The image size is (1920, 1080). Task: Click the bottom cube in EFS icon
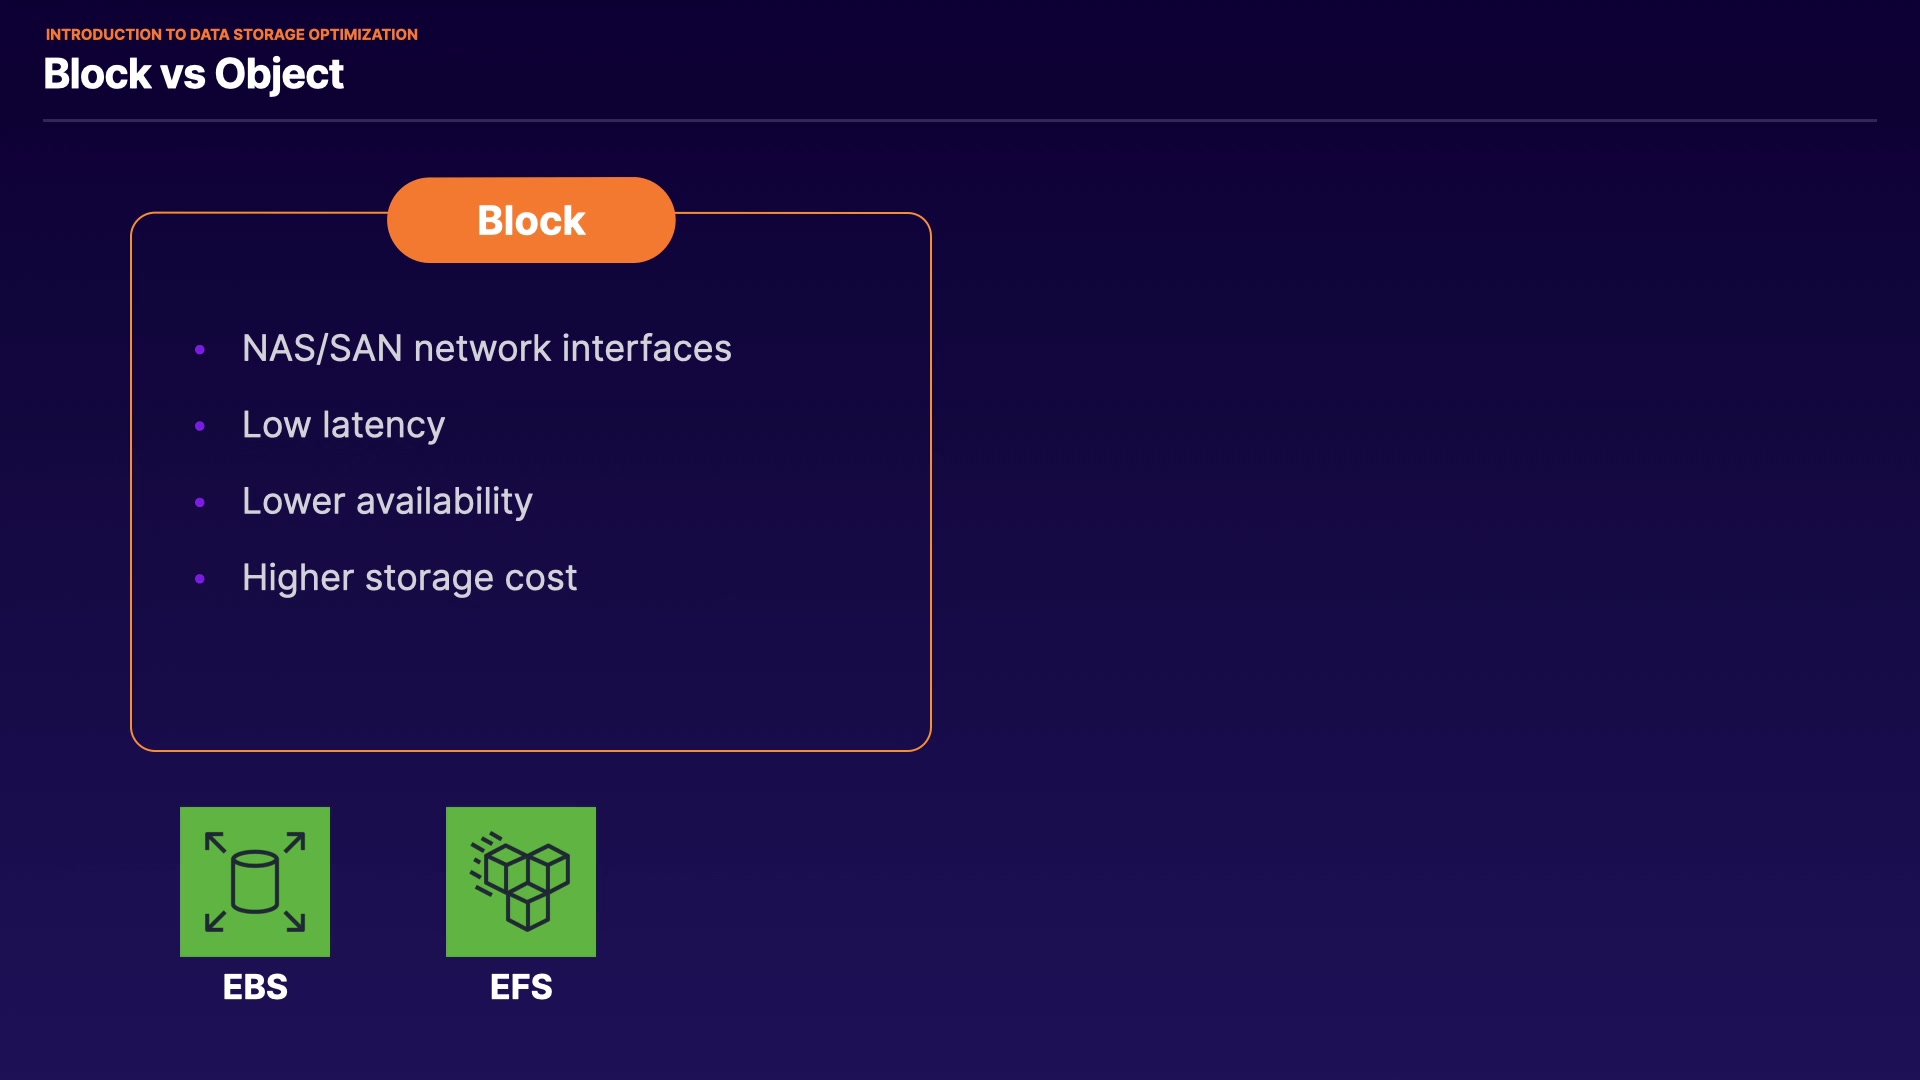527,908
